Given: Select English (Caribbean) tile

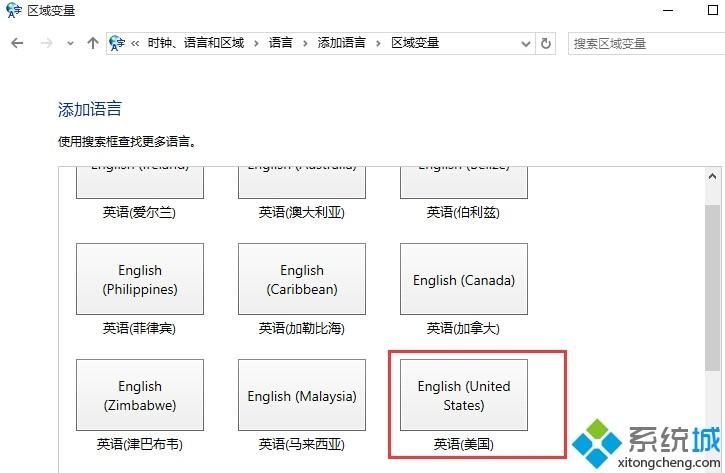Looking at the screenshot, I should (302, 279).
